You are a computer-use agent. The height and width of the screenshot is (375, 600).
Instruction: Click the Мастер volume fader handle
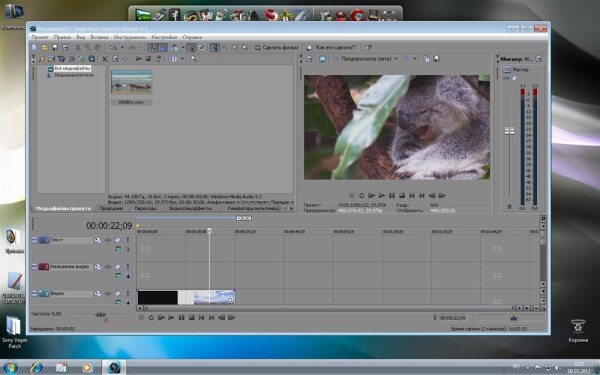pos(509,131)
